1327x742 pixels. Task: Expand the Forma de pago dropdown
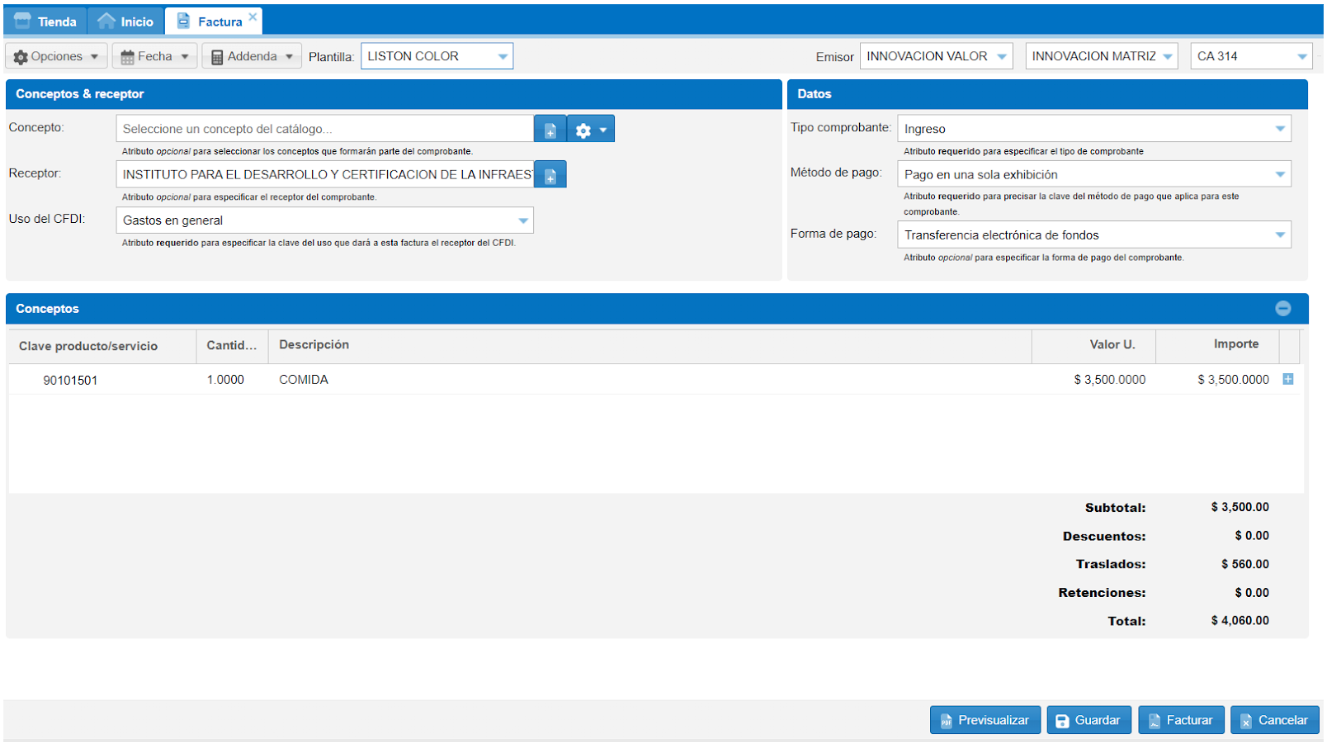[x=1279, y=235]
